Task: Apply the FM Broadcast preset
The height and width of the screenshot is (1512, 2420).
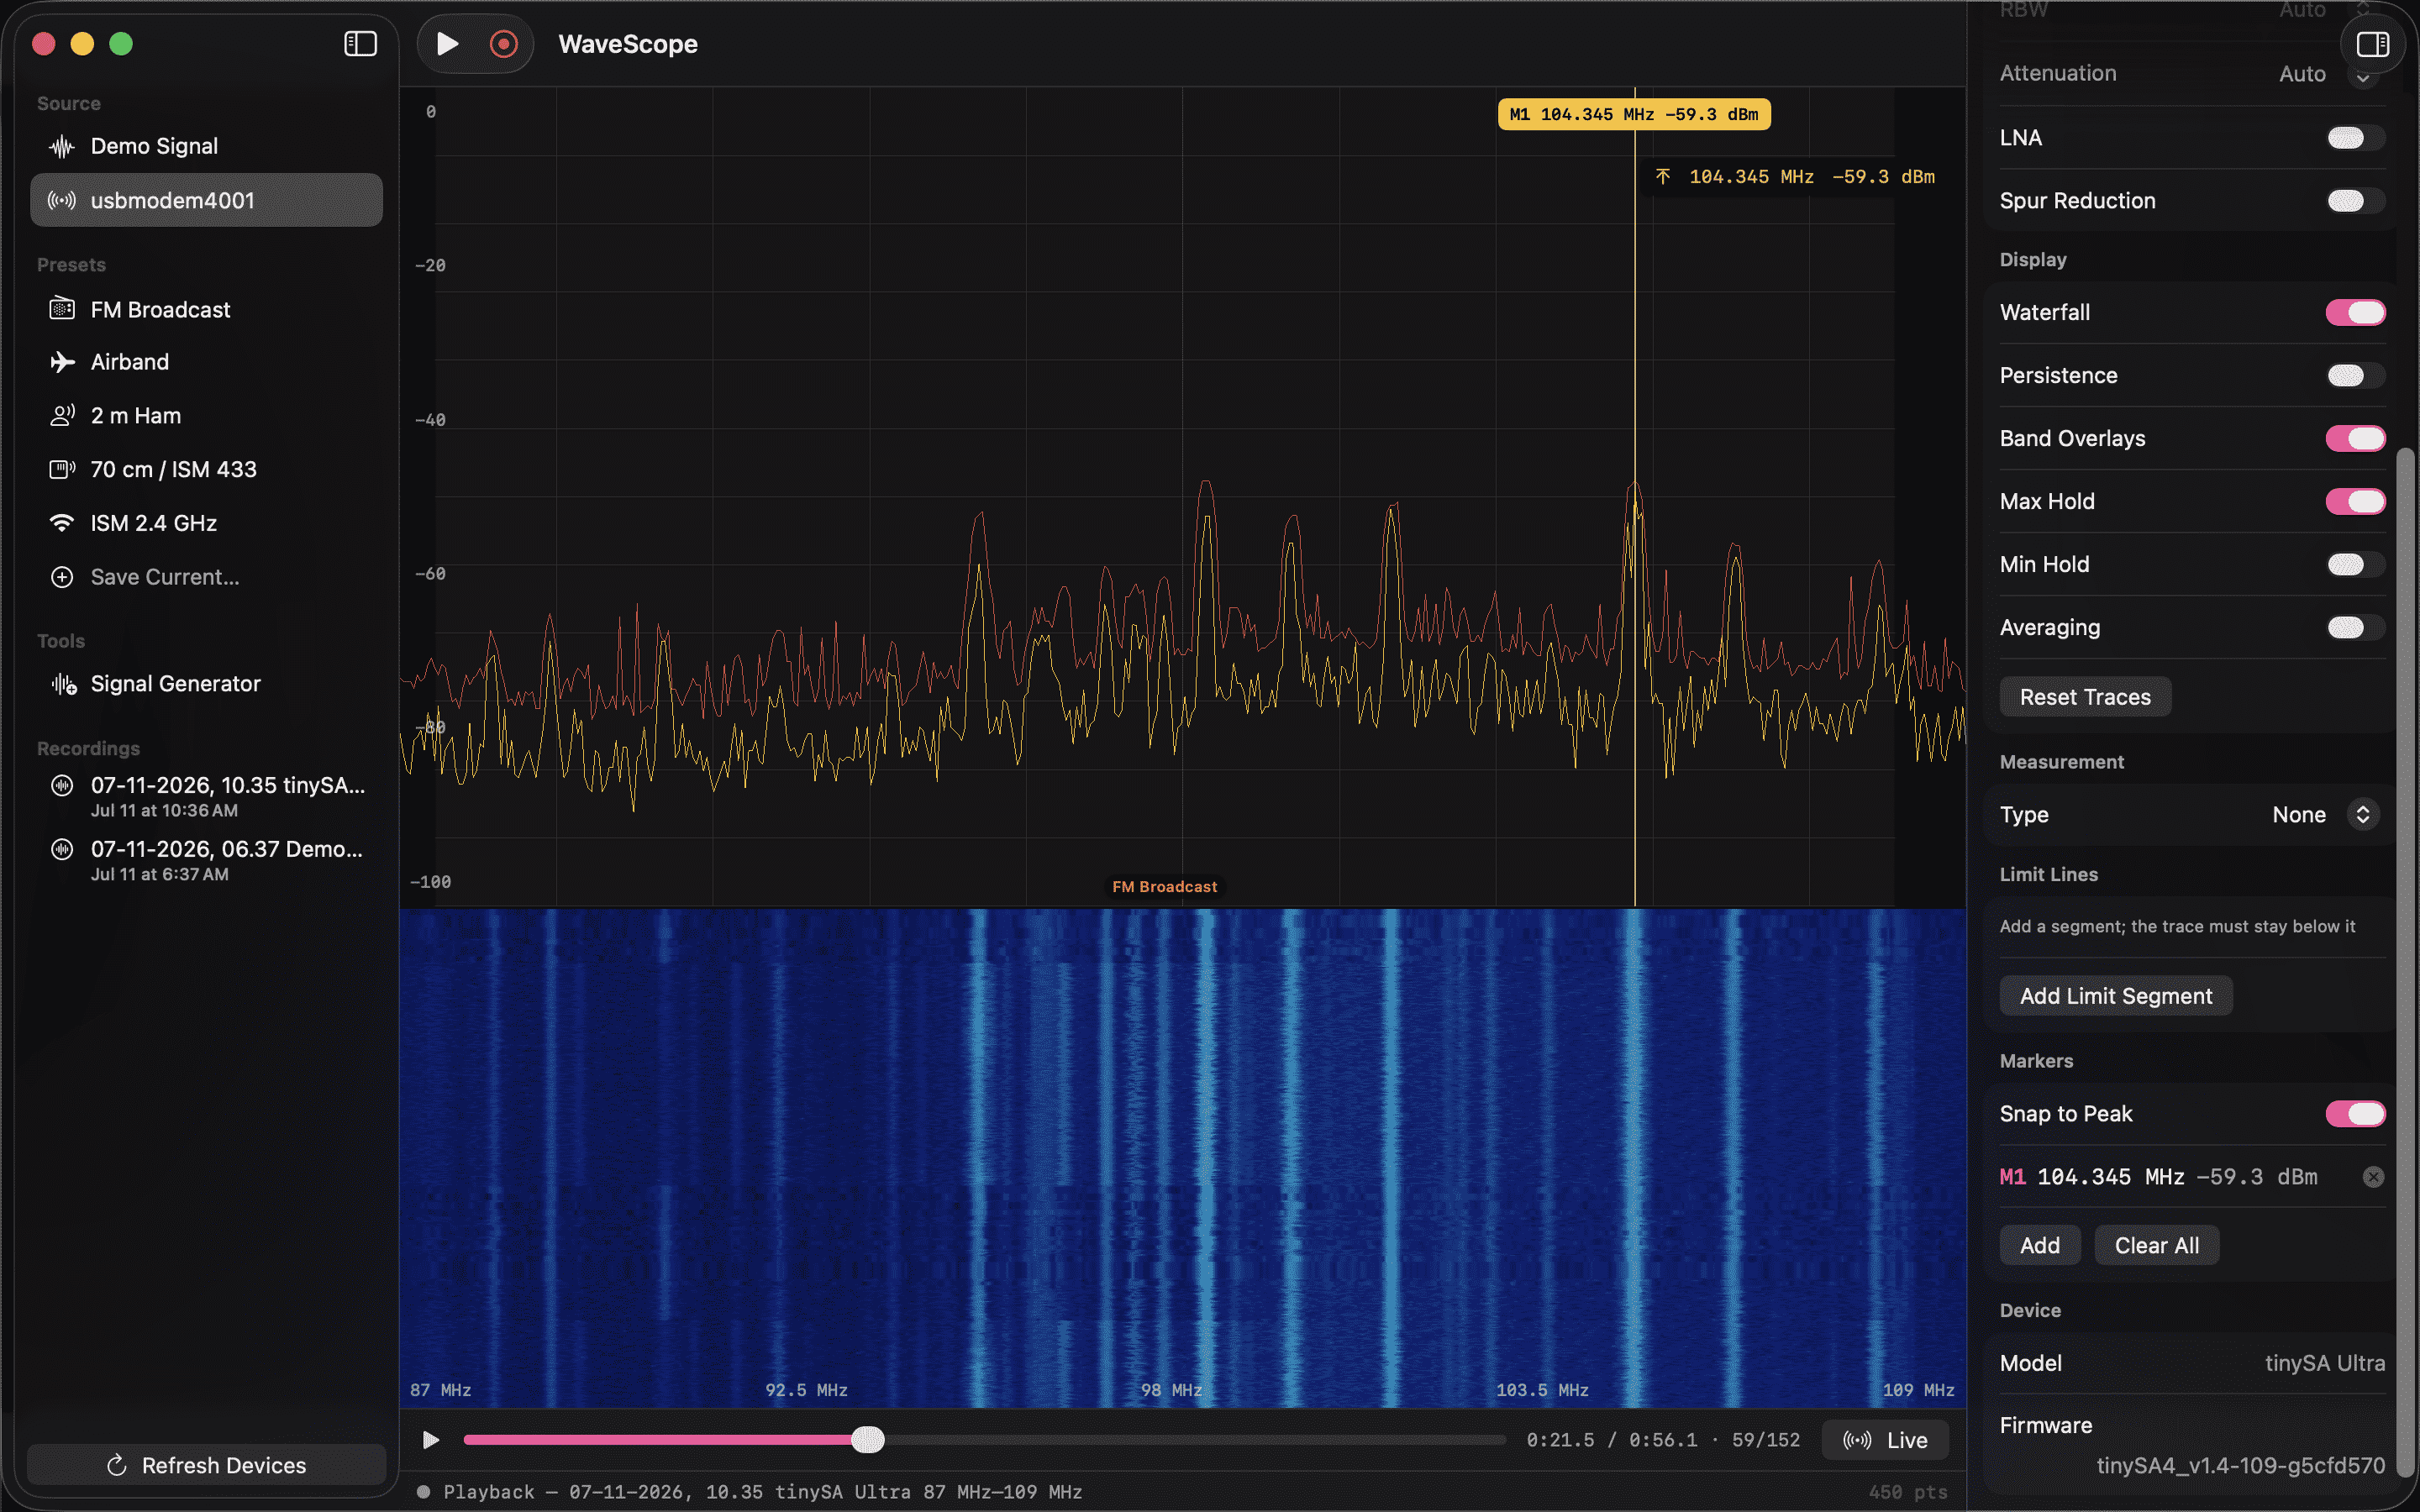Action: (x=206, y=309)
